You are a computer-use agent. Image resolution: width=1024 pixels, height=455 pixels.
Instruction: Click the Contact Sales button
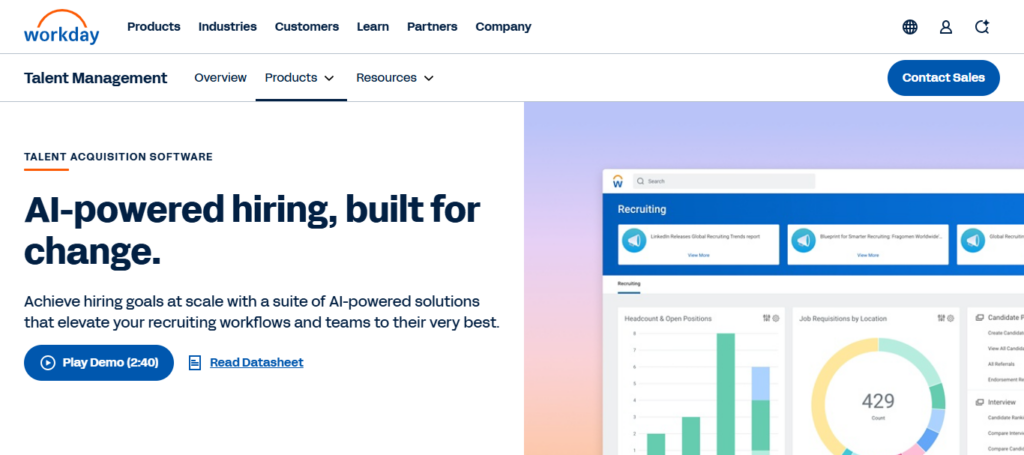943,78
